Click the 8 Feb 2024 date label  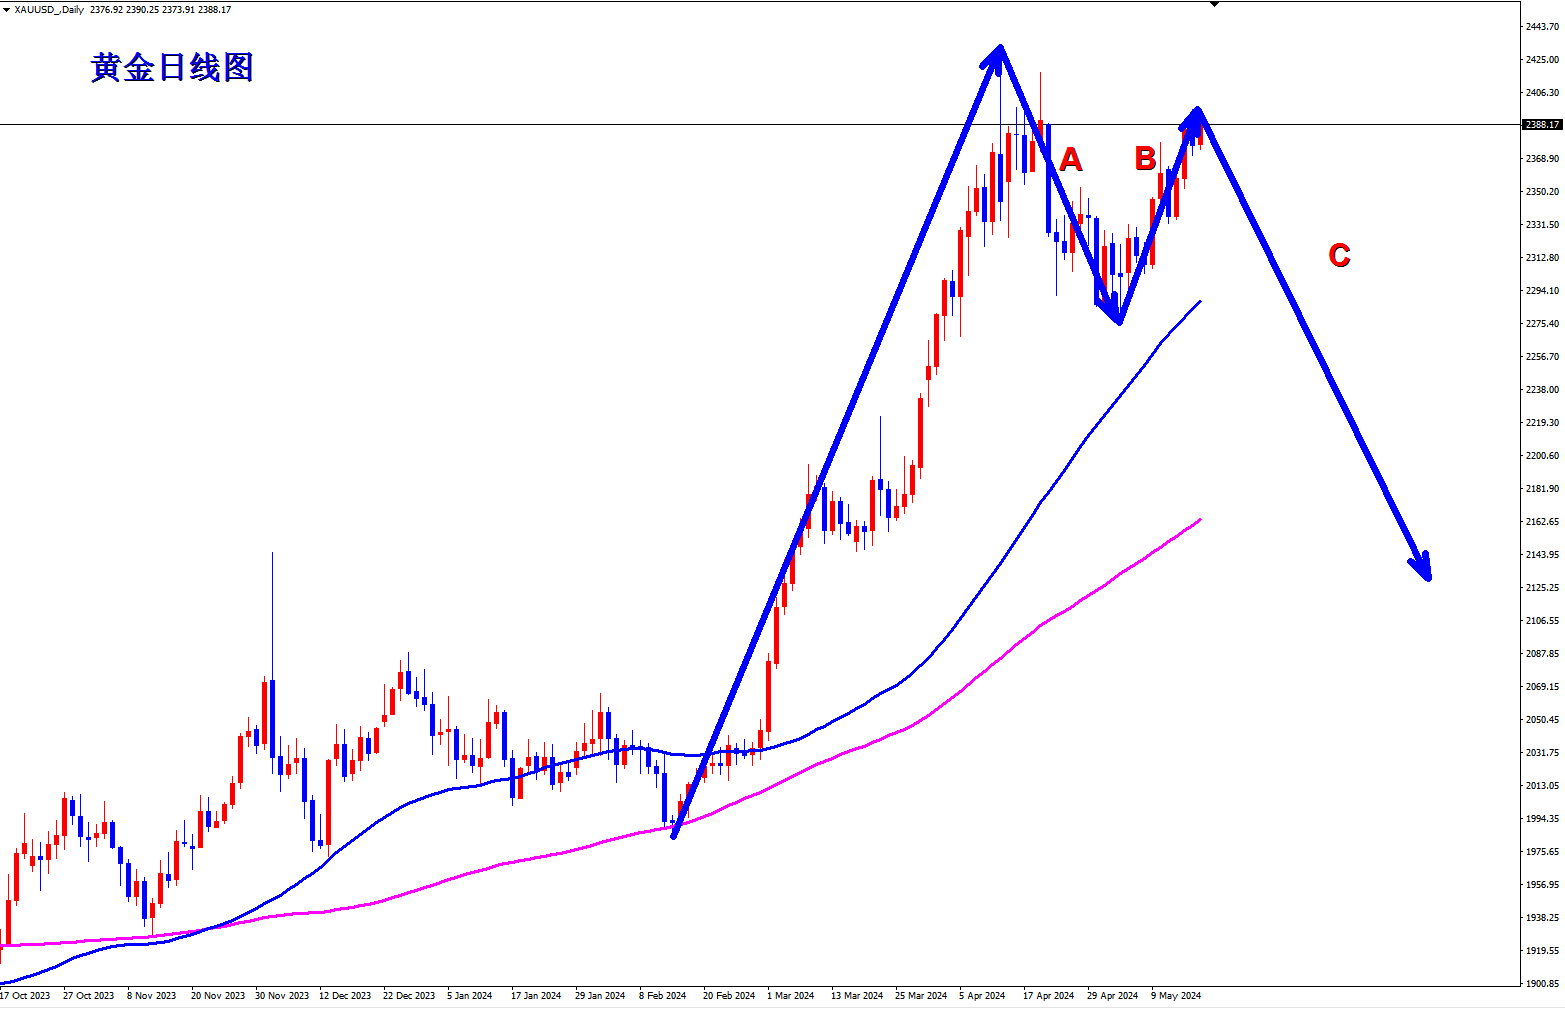click(663, 996)
